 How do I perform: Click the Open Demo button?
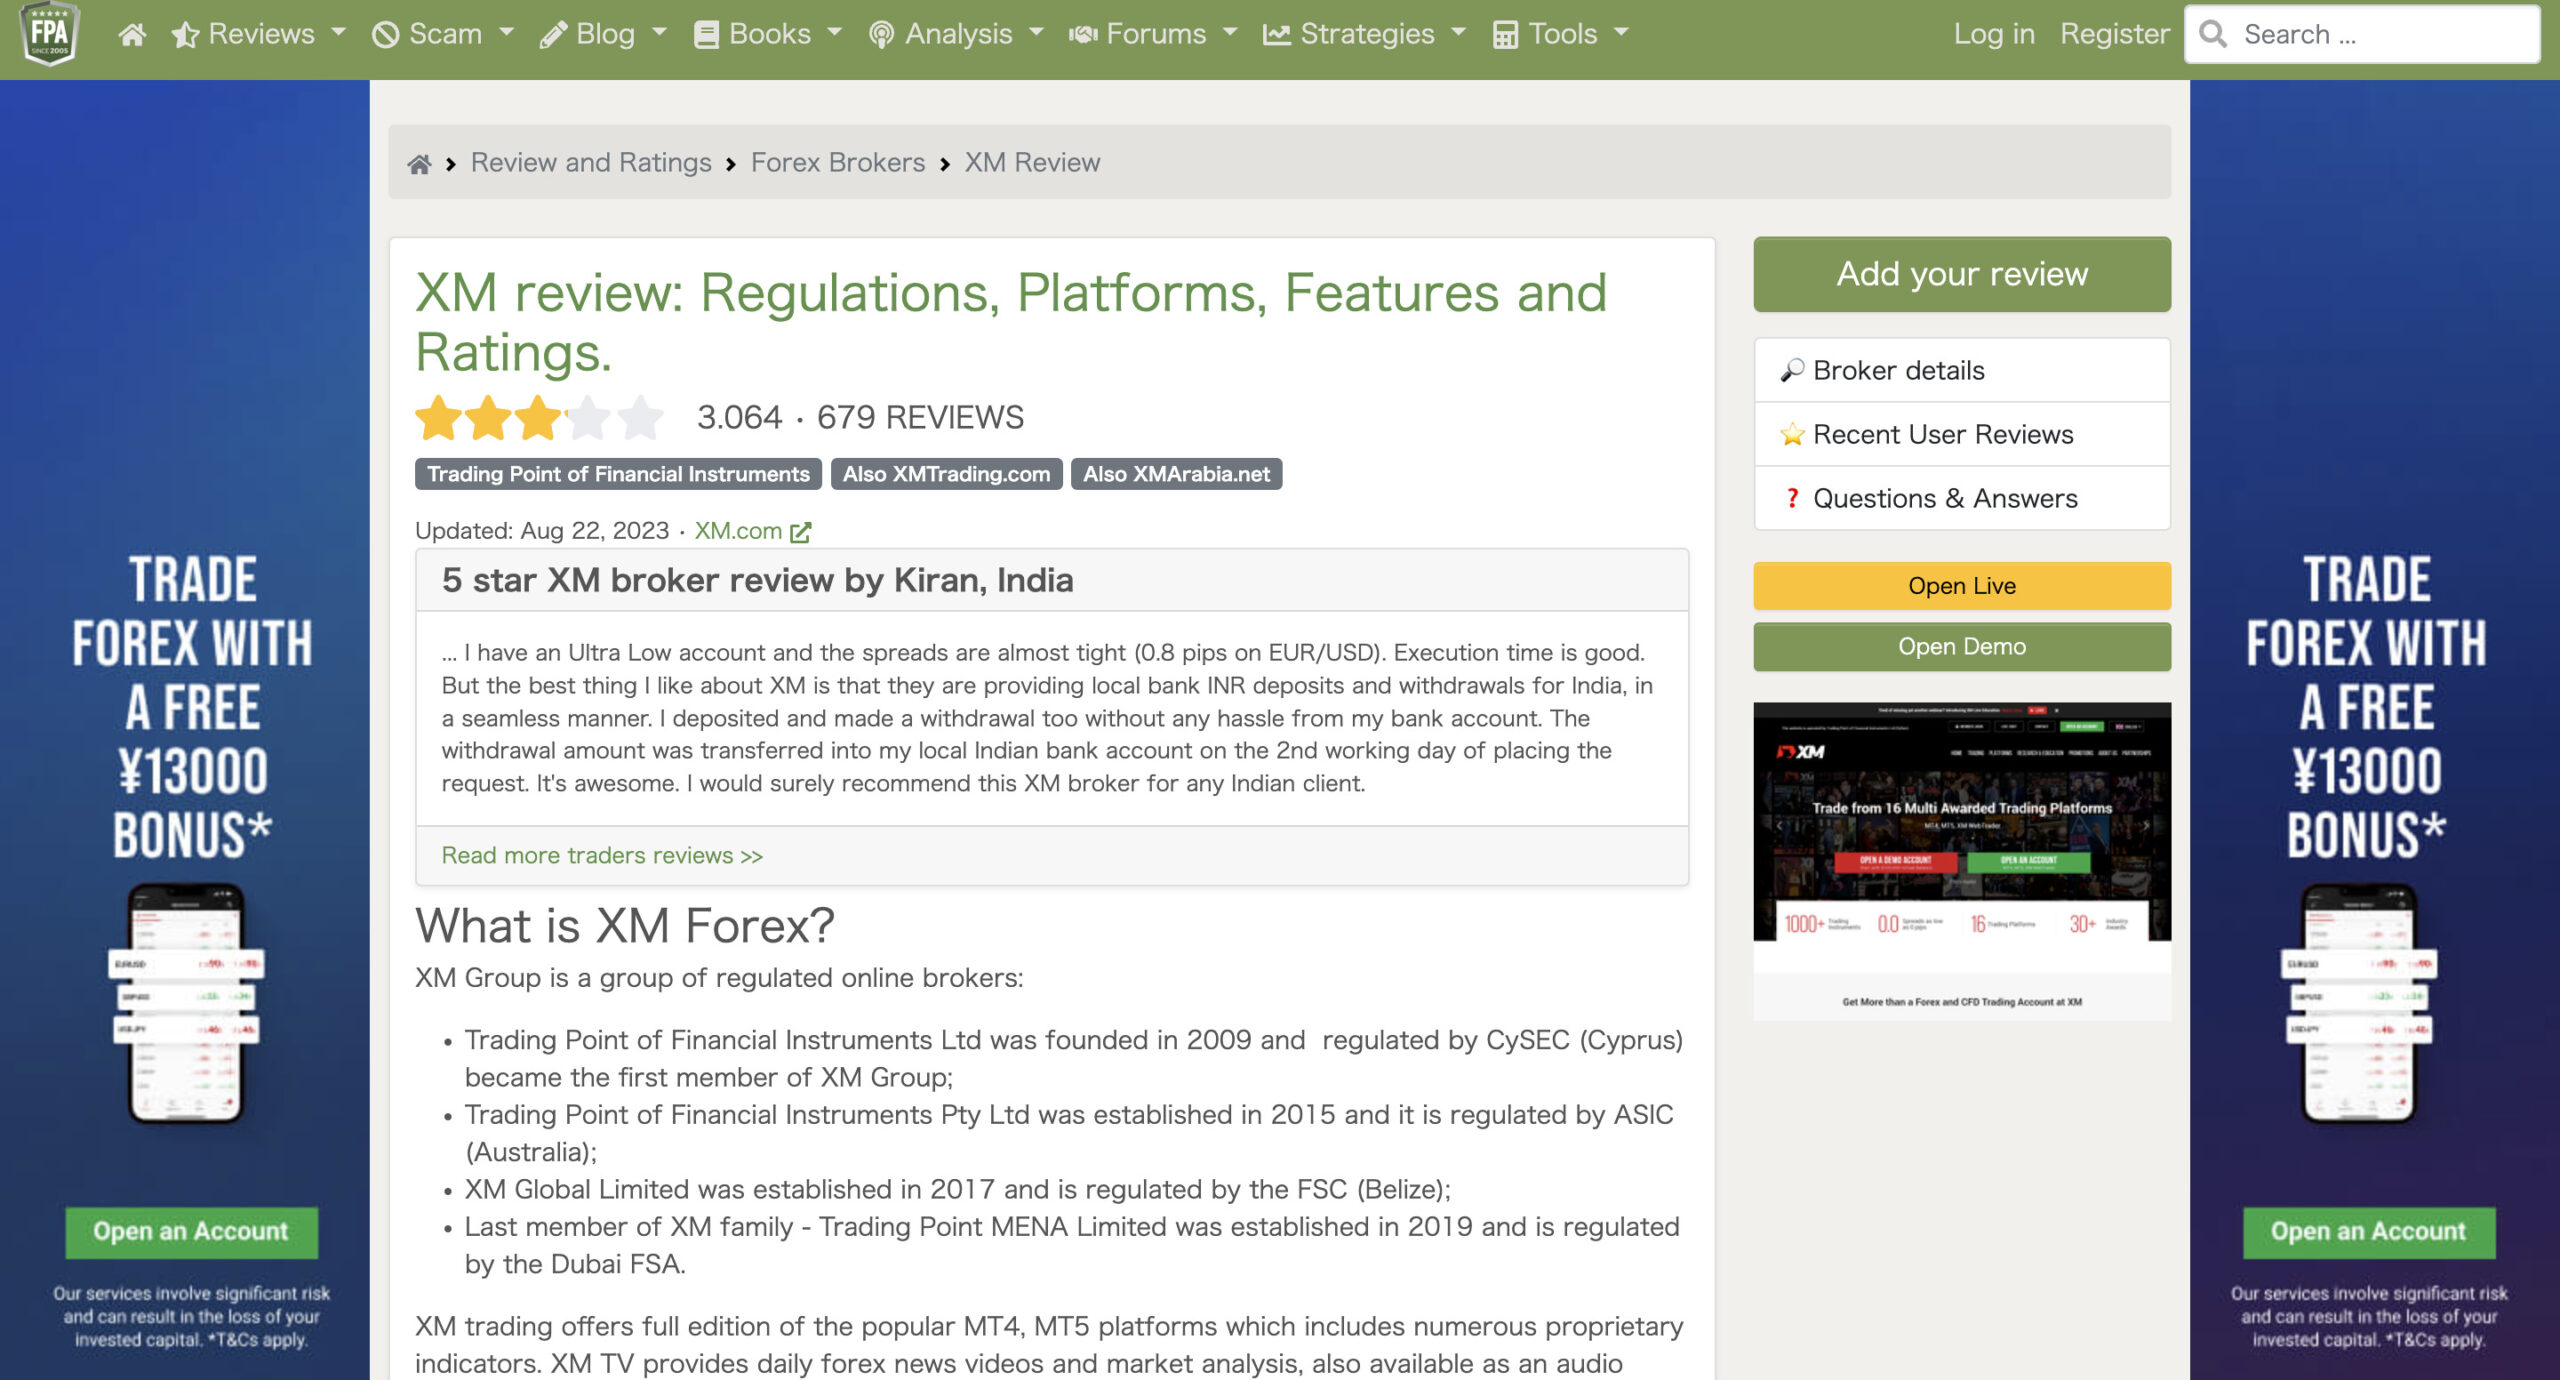click(1962, 647)
